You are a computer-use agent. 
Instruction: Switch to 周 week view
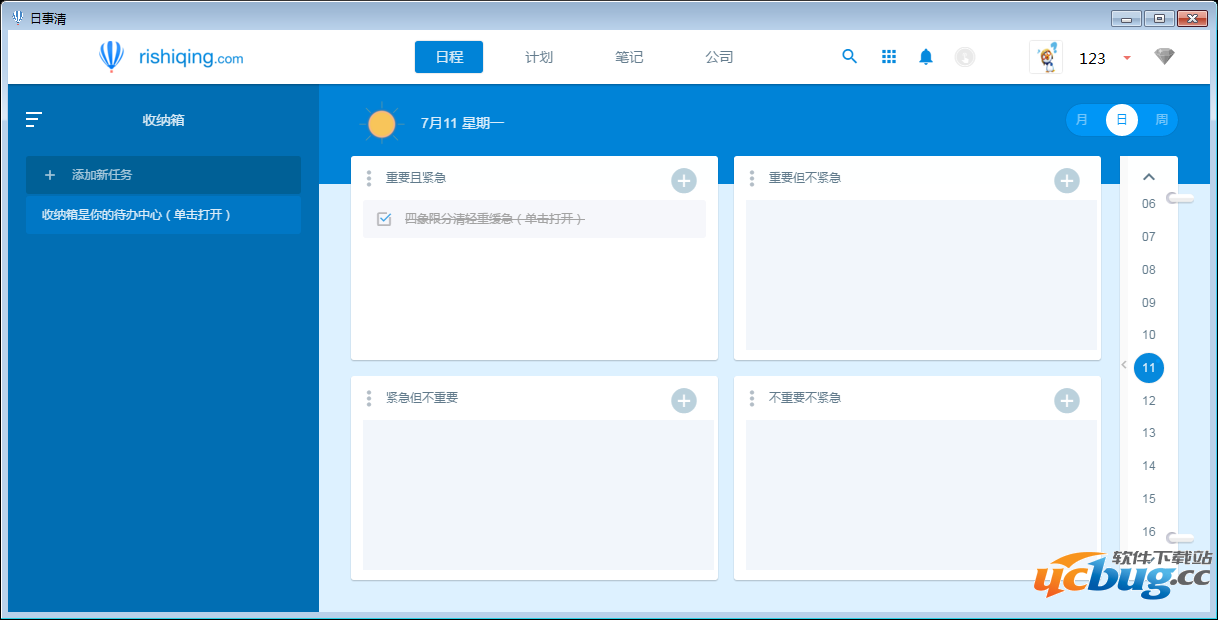click(1161, 120)
